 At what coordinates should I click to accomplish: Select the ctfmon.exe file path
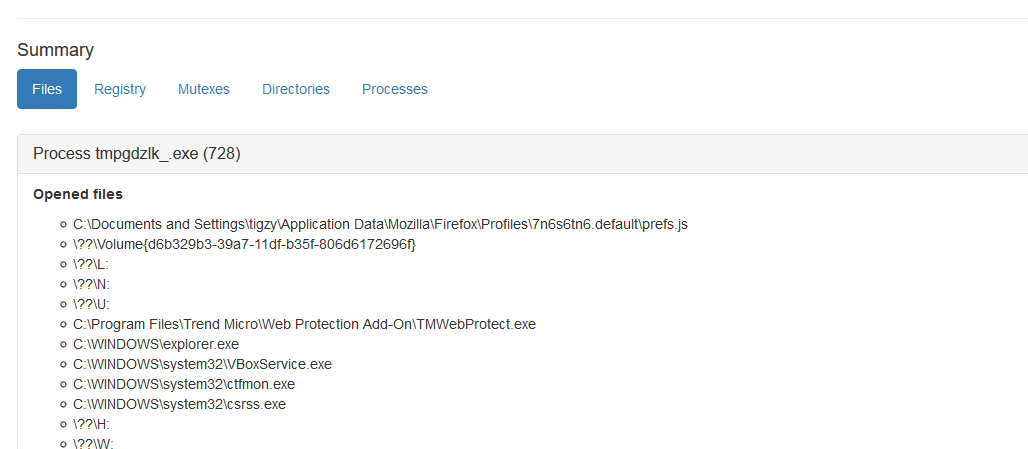[184, 384]
